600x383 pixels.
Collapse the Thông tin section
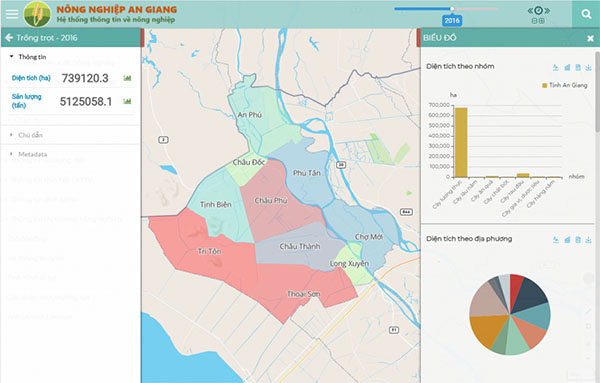tap(28, 57)
